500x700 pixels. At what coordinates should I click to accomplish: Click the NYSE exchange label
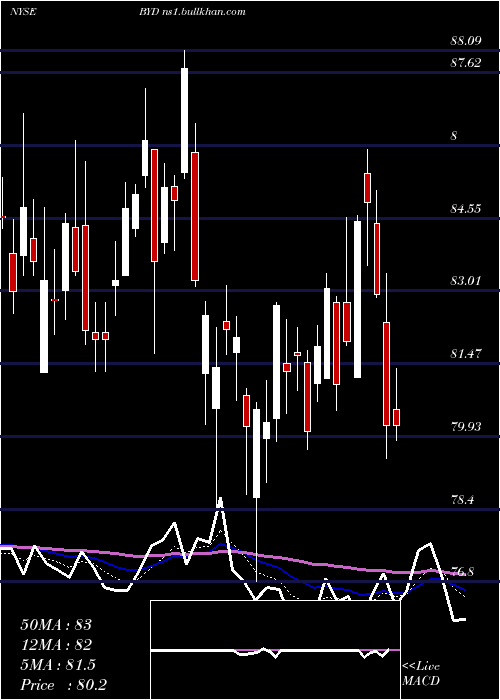click(x=23, y=12)
